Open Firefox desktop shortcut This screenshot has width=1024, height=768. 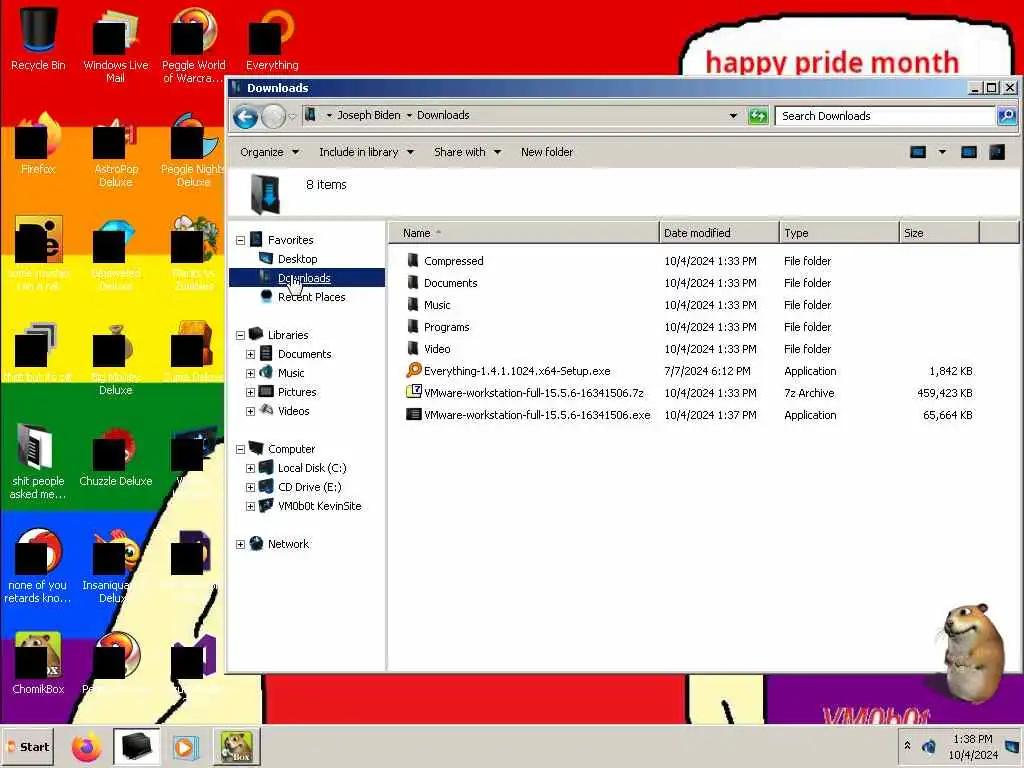click(38, 142)
